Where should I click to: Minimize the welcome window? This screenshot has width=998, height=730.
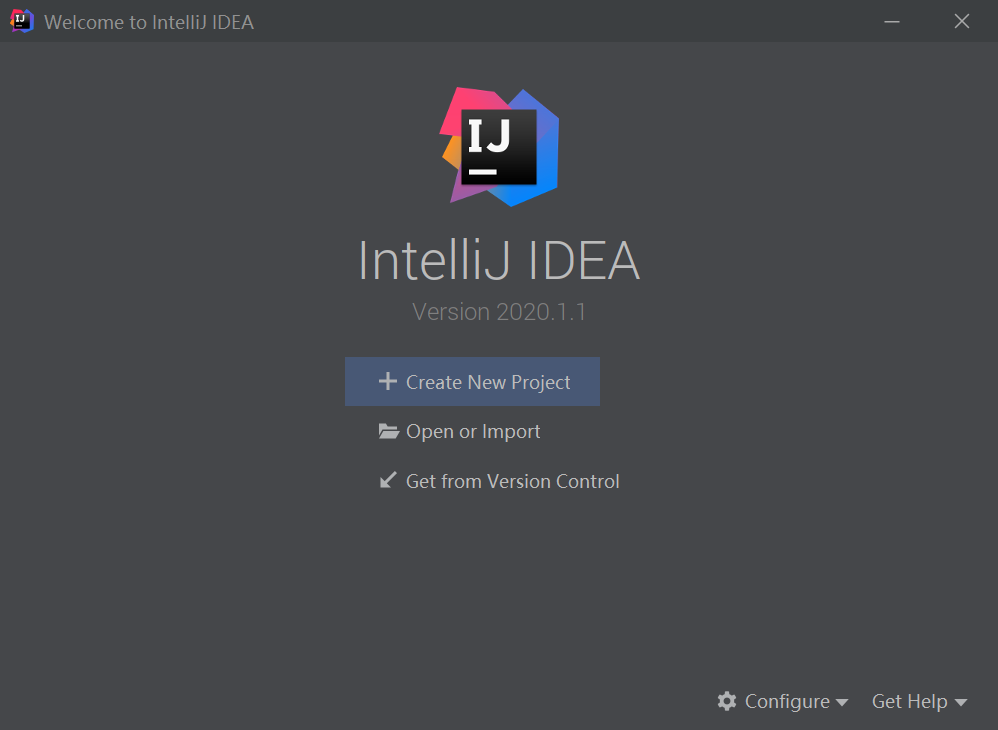[x=892, y=21]
